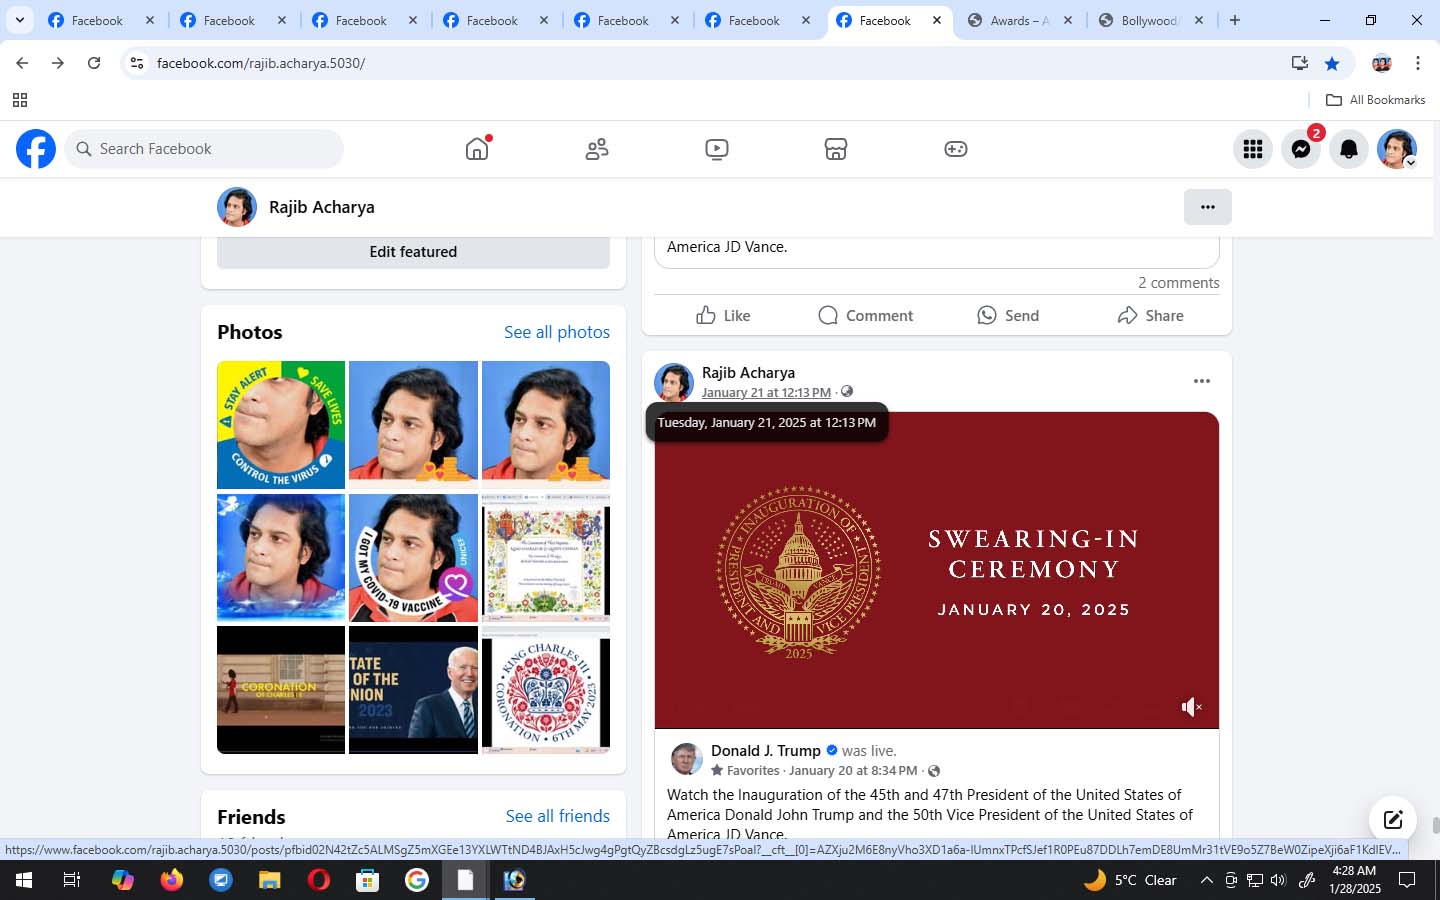Open the Friends icon in top nav
1440x900 pixels.
[x=597, y=149]
